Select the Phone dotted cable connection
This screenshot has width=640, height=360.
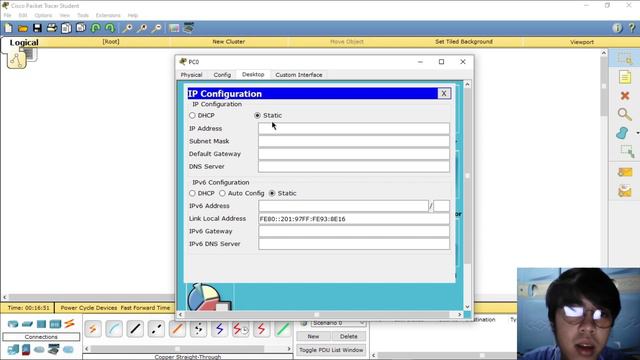click(198, 329)
